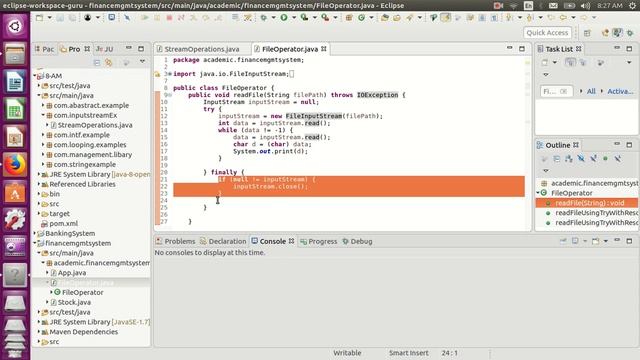This screenshot has height=360, width=640.
Task: Click the External Tools run icon
Action: [x=325, y=18]
